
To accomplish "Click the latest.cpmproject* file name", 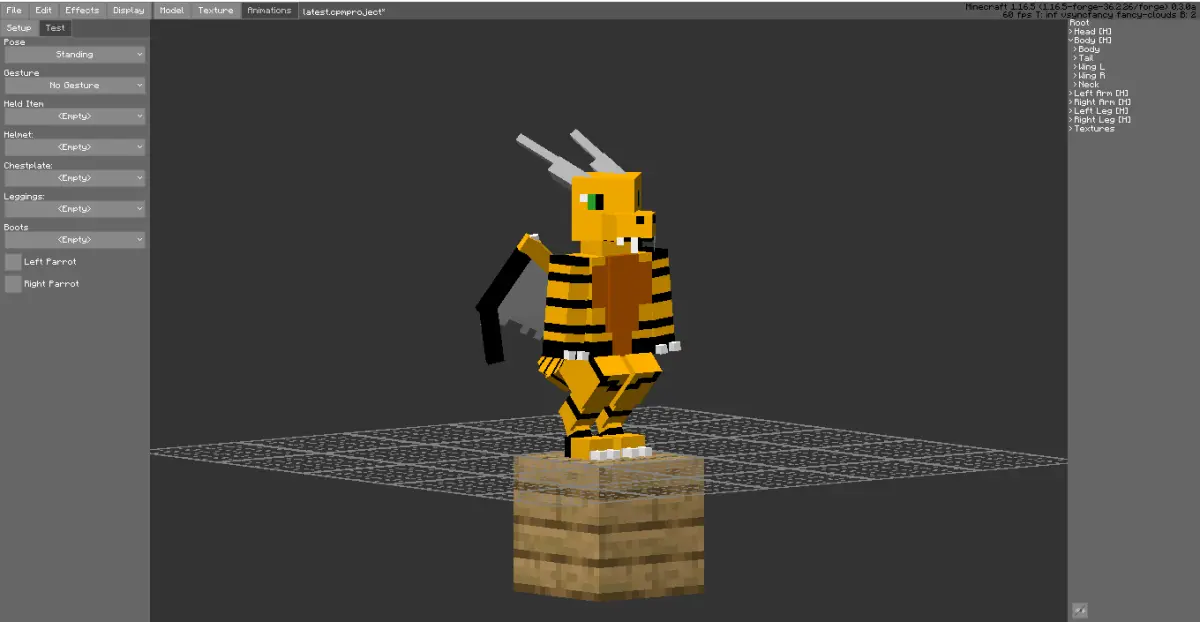I will 344,11.
